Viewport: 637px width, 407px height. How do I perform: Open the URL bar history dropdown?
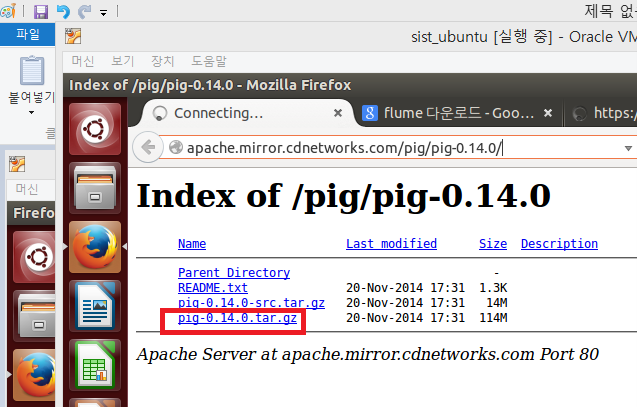[x=629, y=148]
